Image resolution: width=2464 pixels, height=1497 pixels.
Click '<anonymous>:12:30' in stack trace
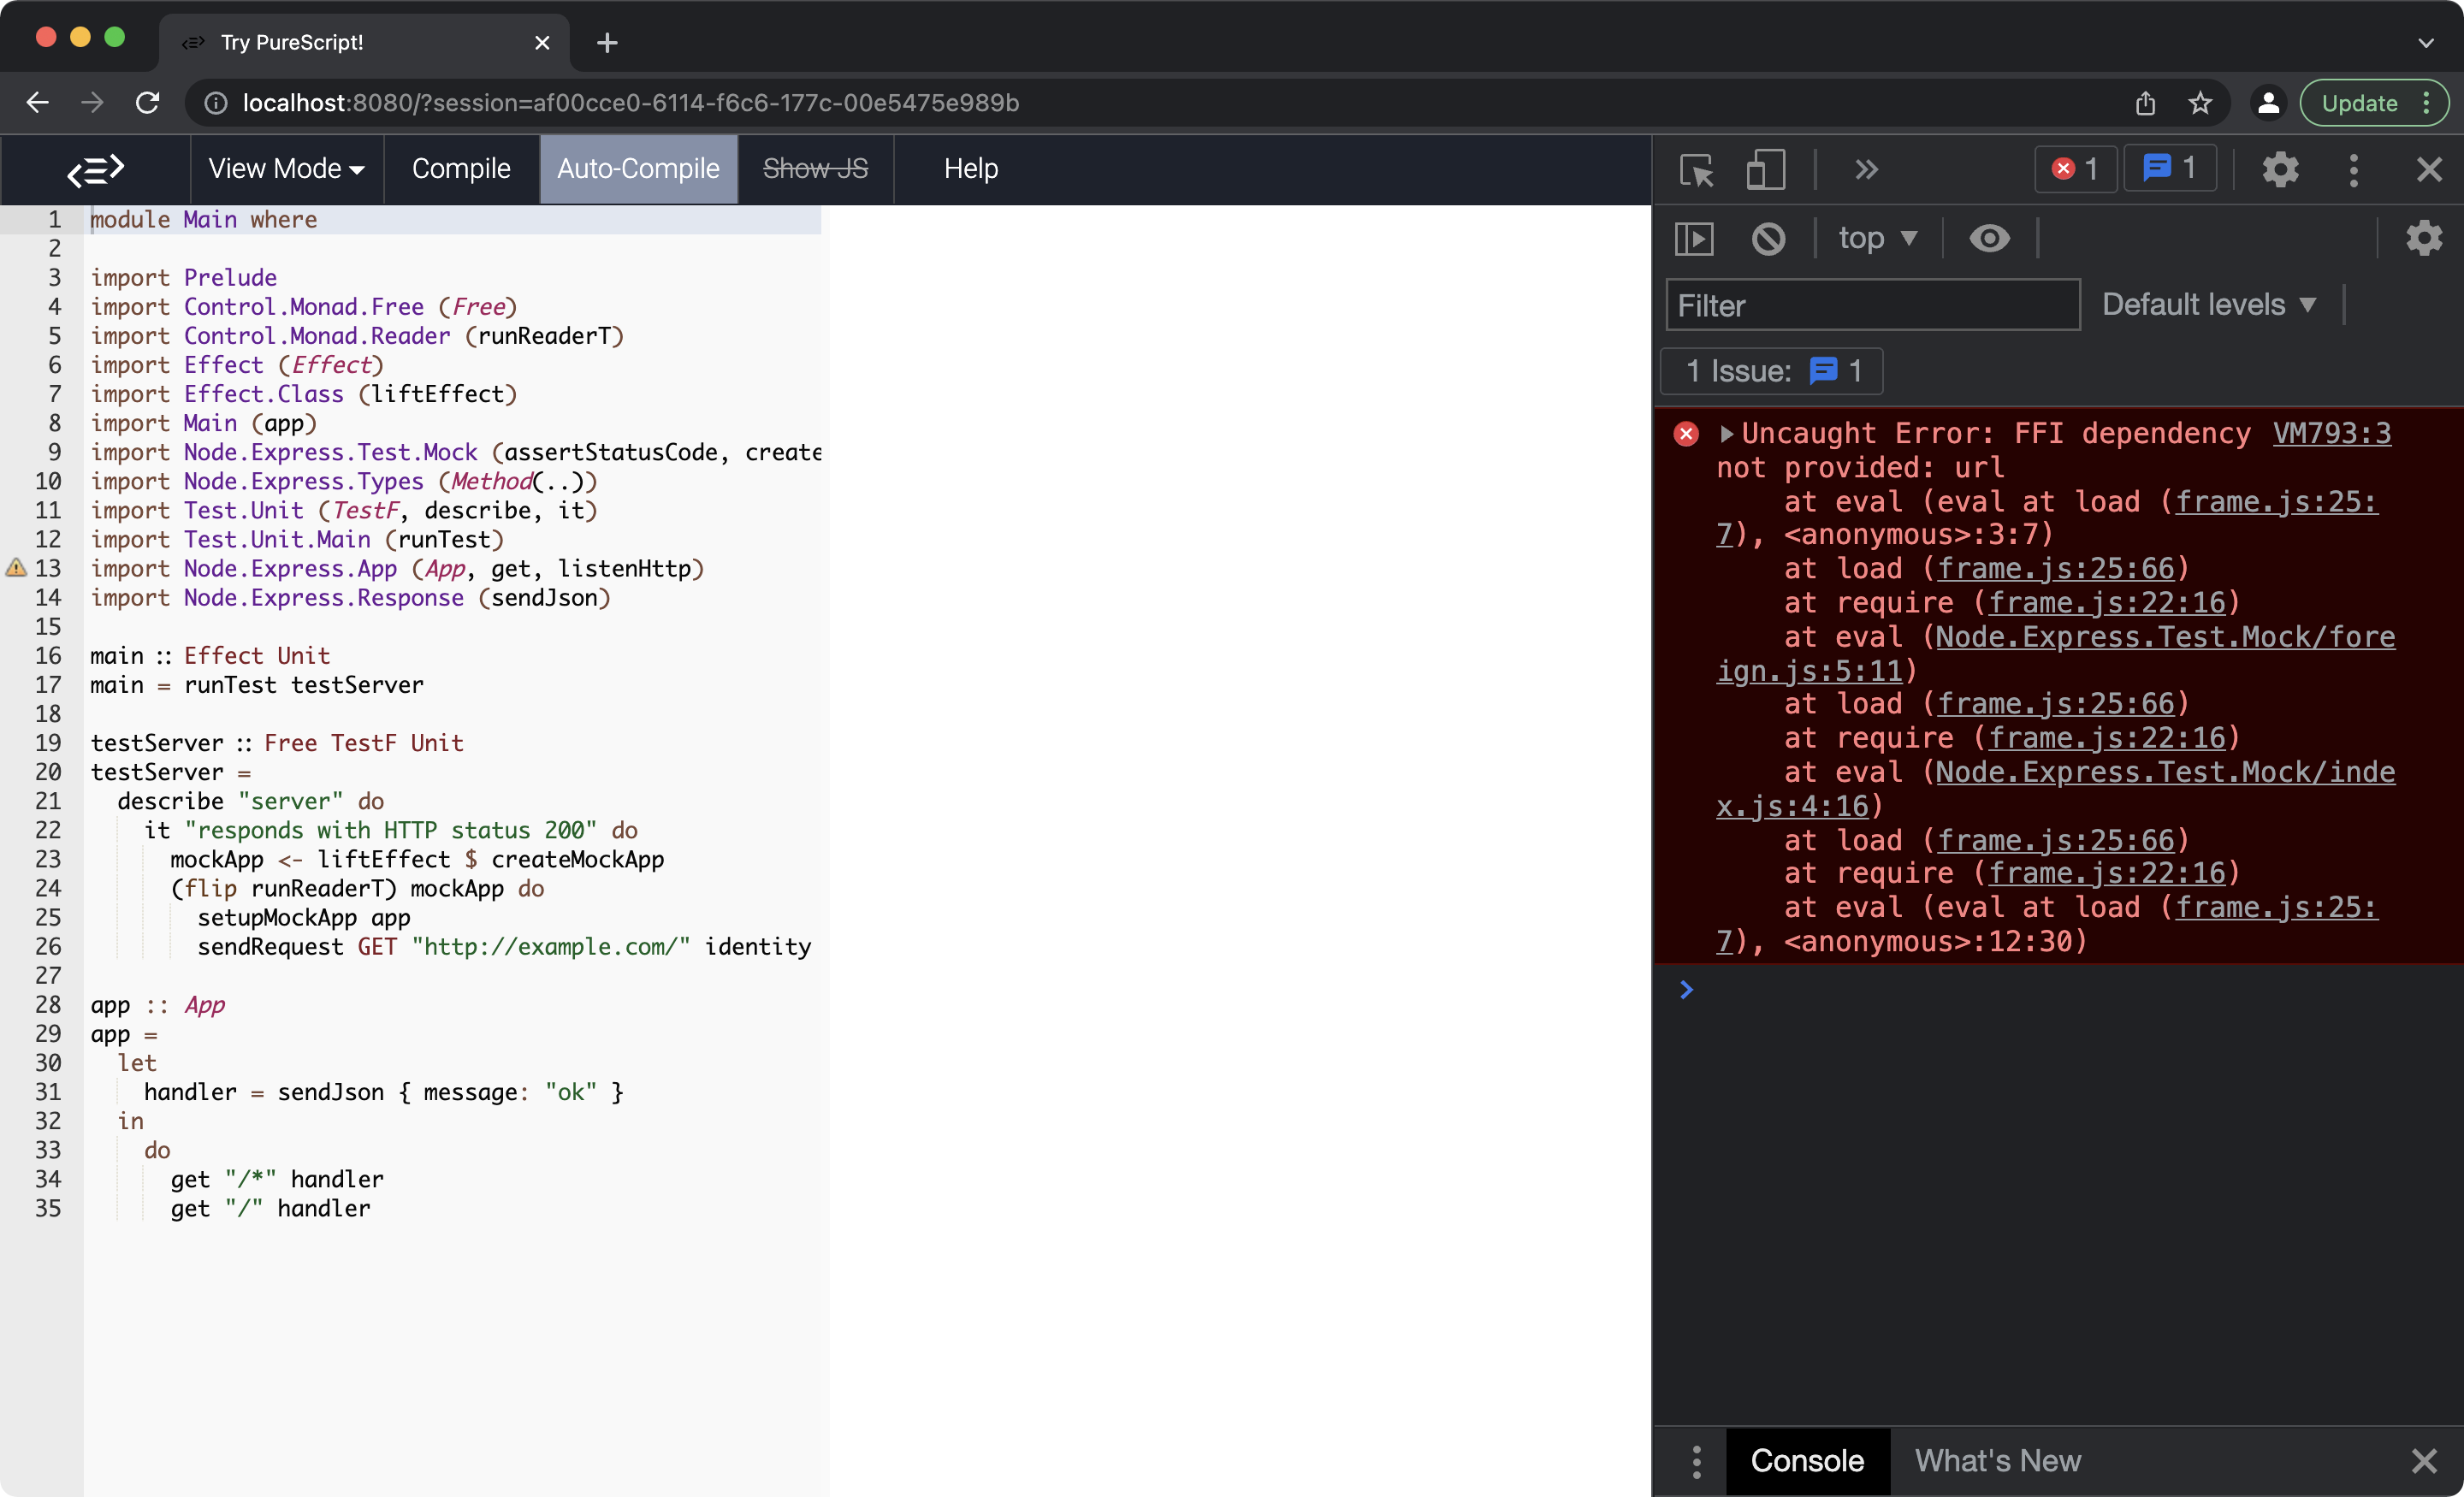1927,941
